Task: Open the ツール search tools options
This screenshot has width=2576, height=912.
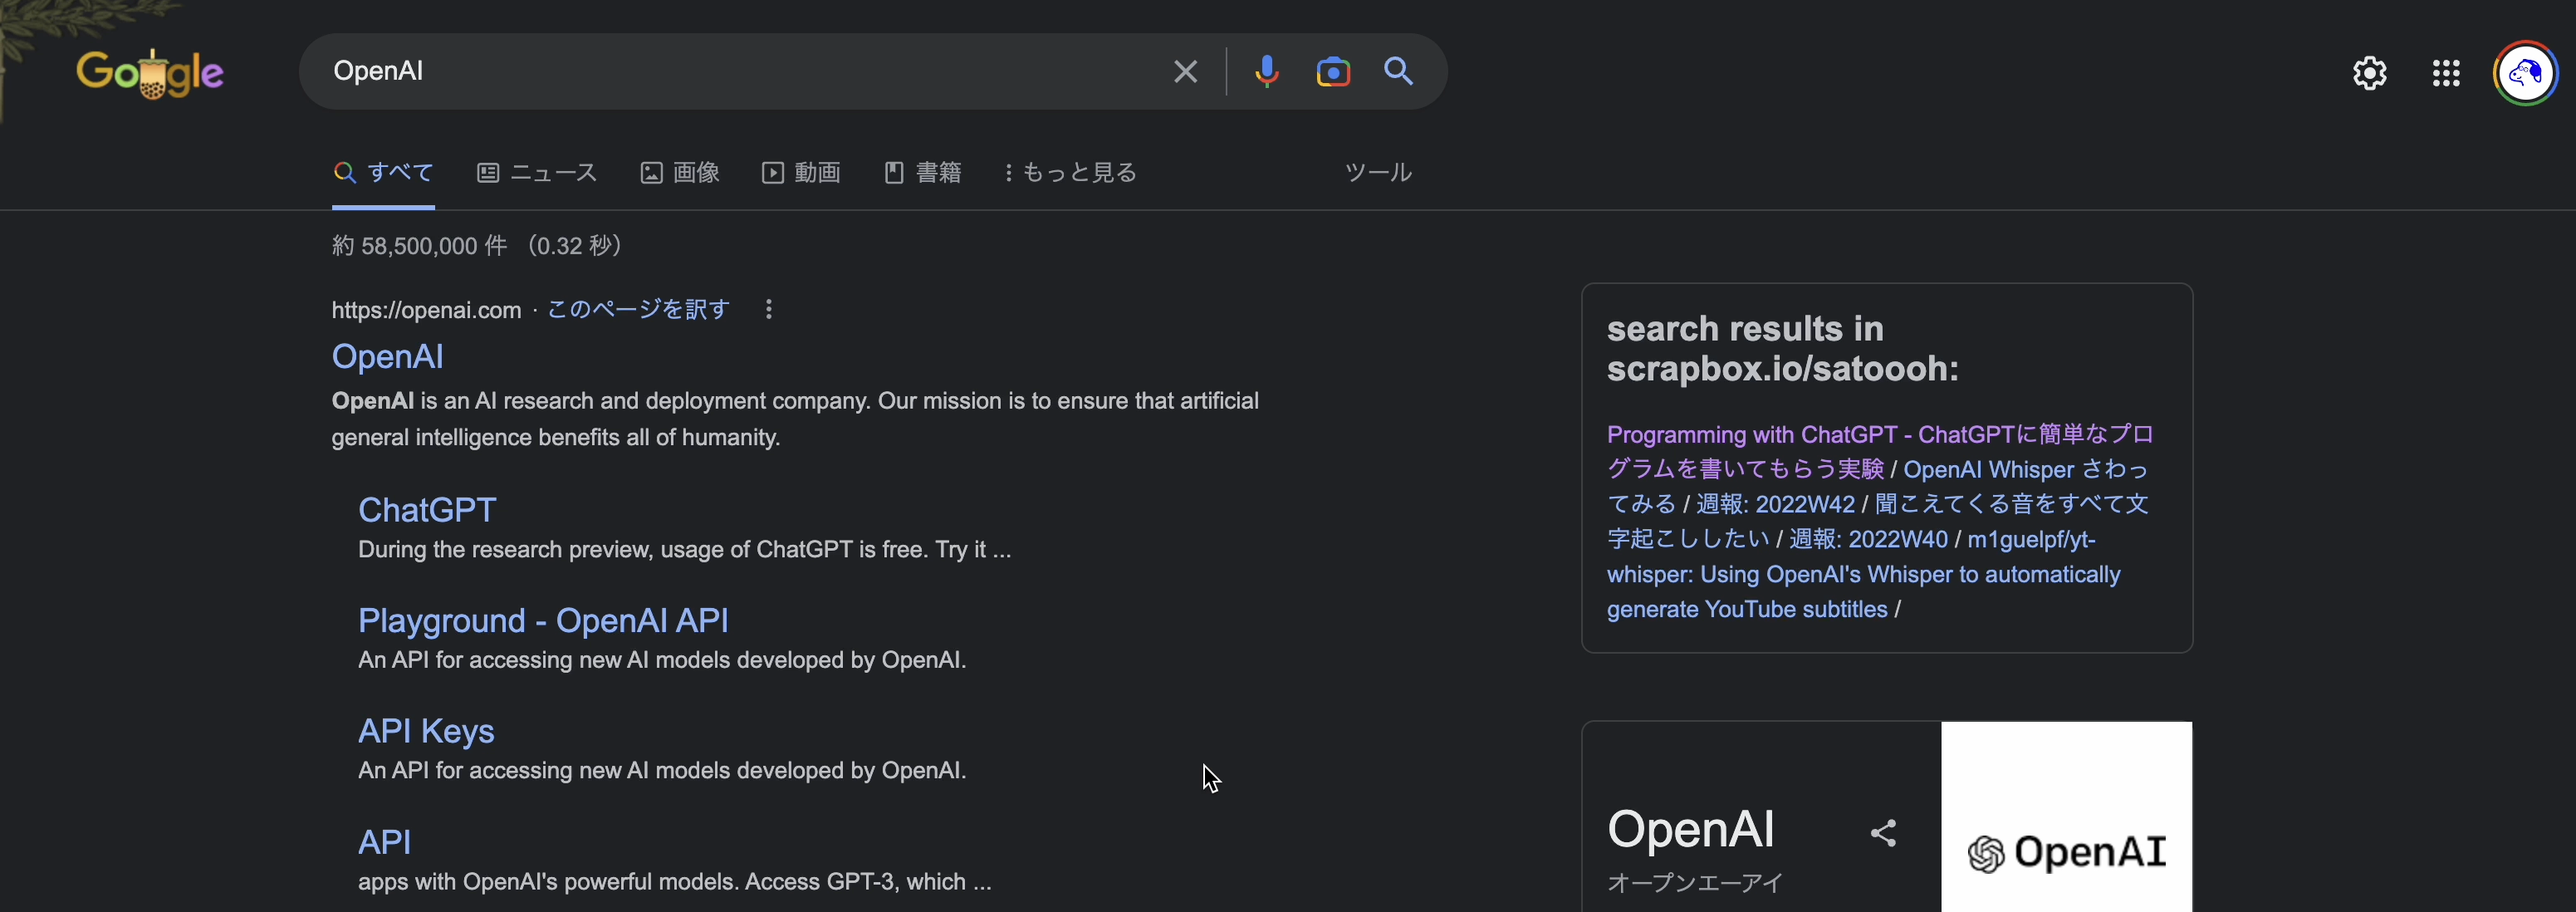Action: (1377, 173)
